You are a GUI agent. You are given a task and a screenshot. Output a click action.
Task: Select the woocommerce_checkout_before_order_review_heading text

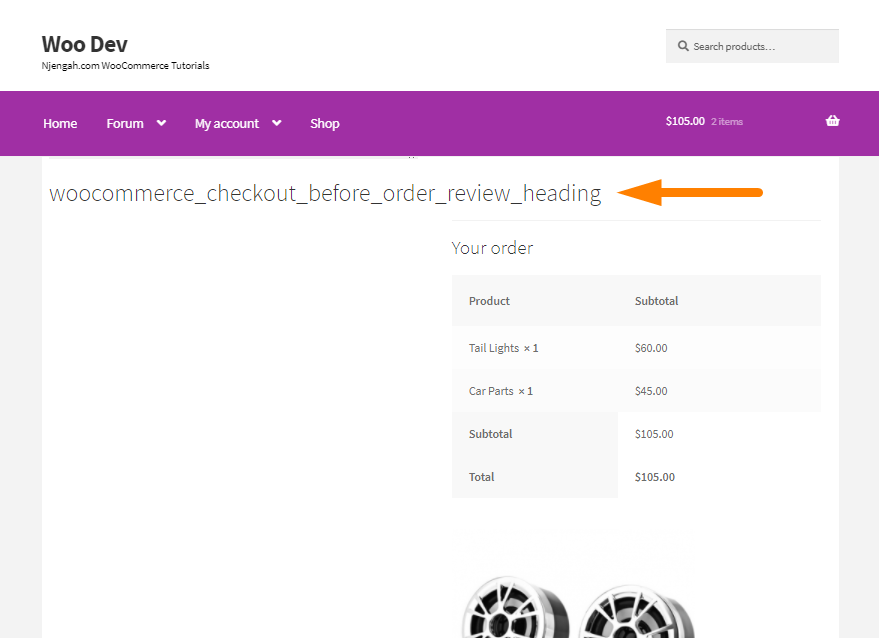pos(325,193)
